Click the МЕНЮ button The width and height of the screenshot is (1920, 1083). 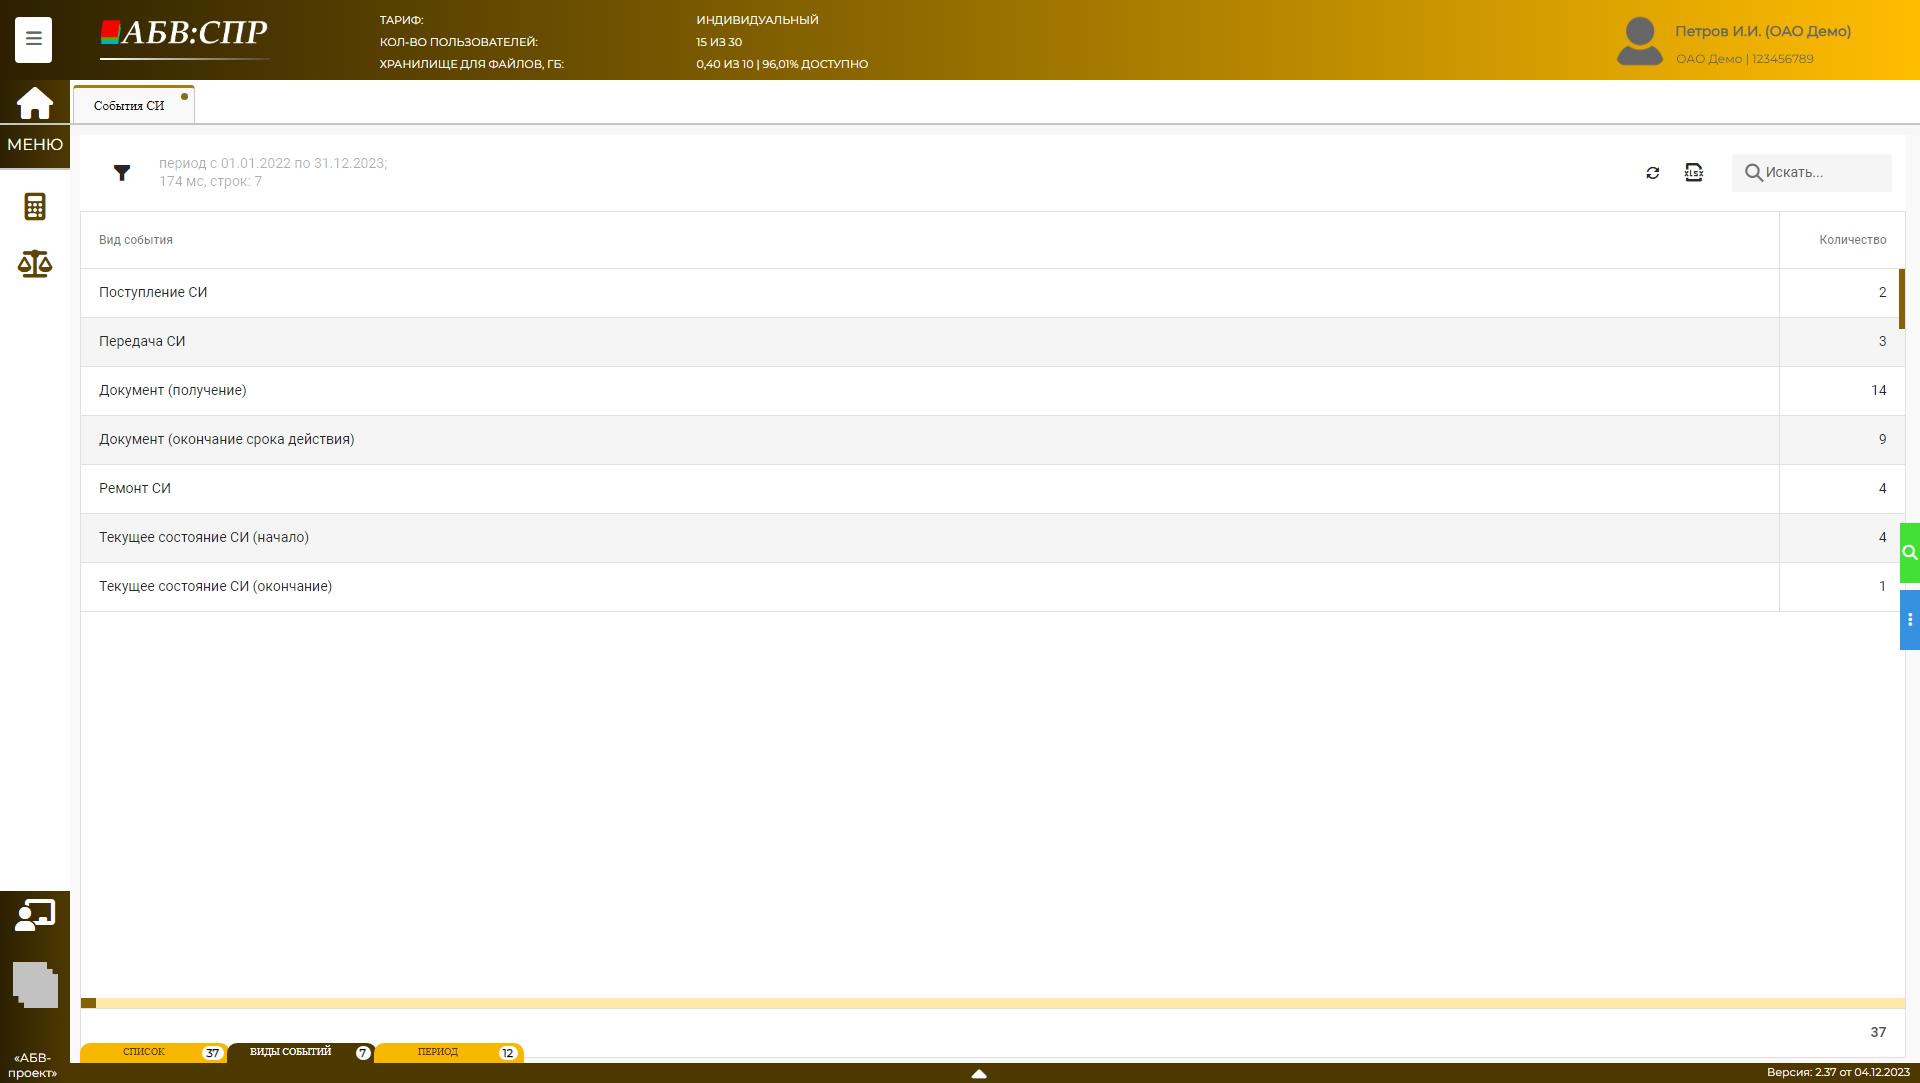(x=35, y=145)
